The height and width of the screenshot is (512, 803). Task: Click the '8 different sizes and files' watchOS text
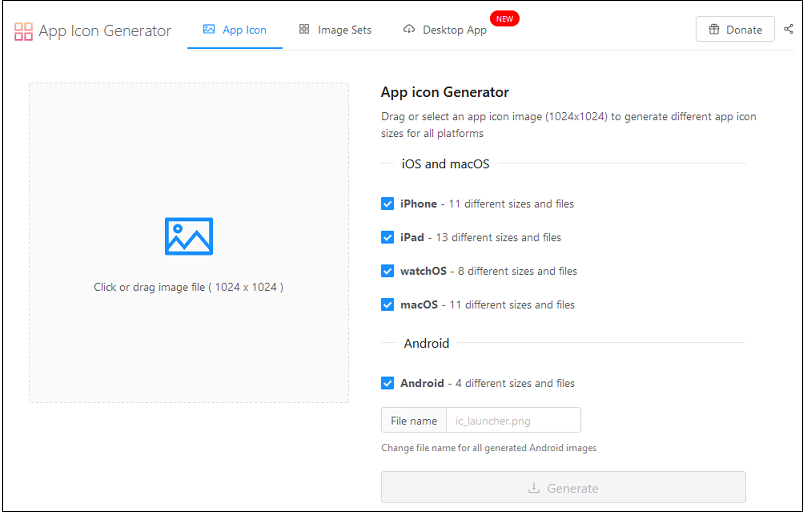tap(517, 271)
